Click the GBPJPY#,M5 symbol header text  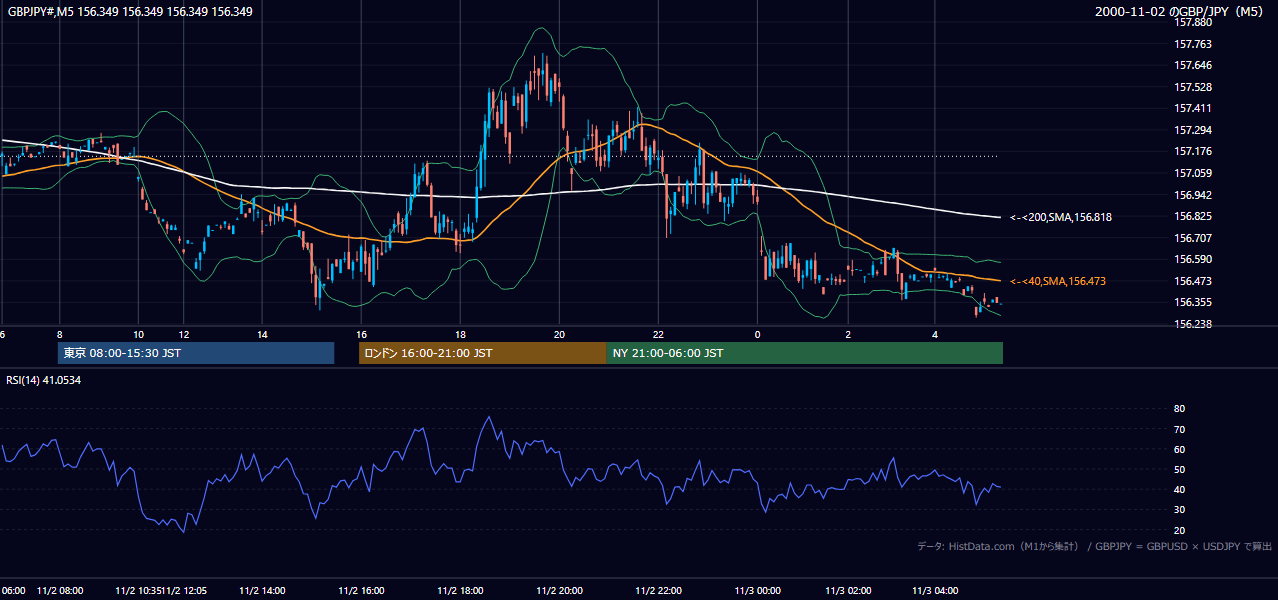pos(130,12)
